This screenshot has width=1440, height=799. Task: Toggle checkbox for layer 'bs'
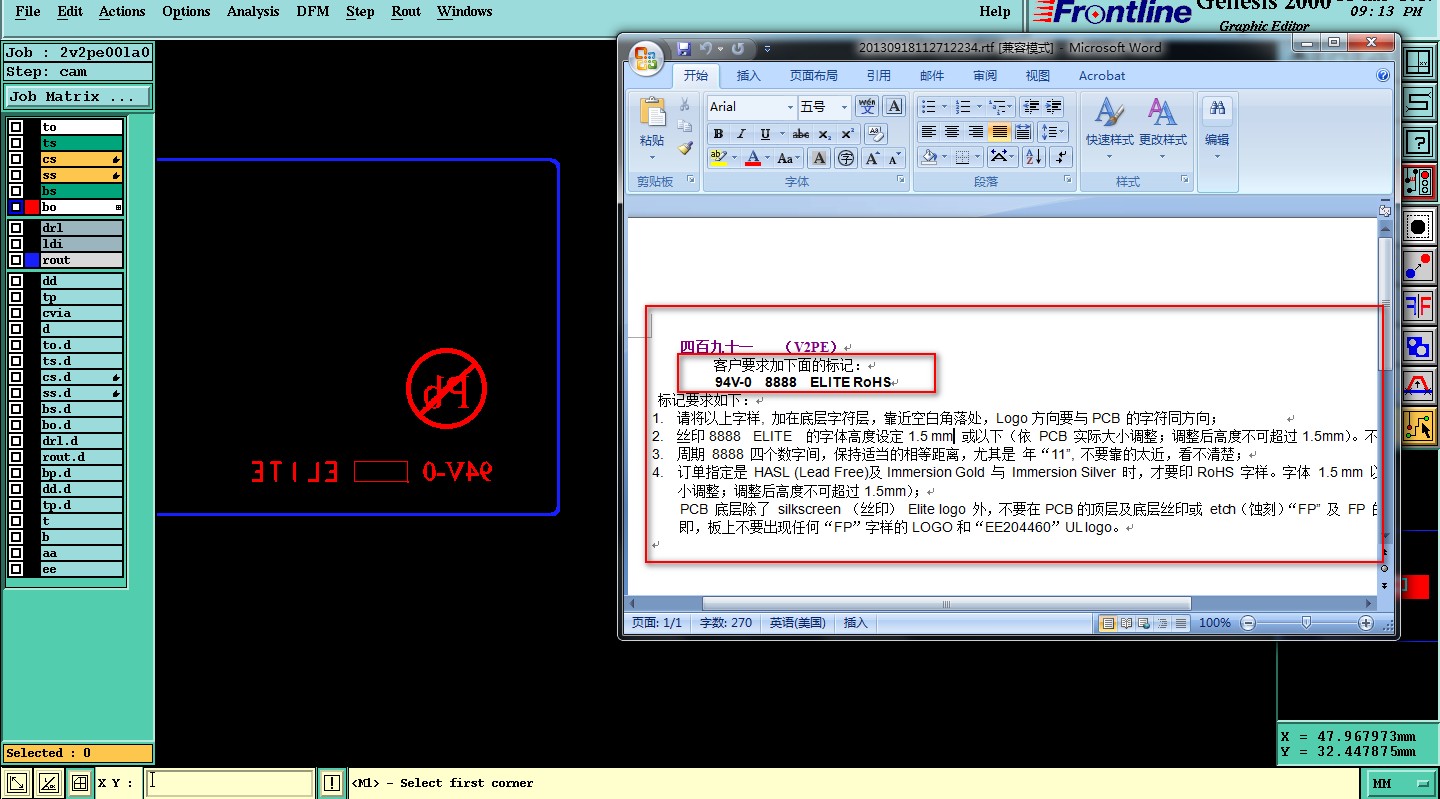(15, 191)
